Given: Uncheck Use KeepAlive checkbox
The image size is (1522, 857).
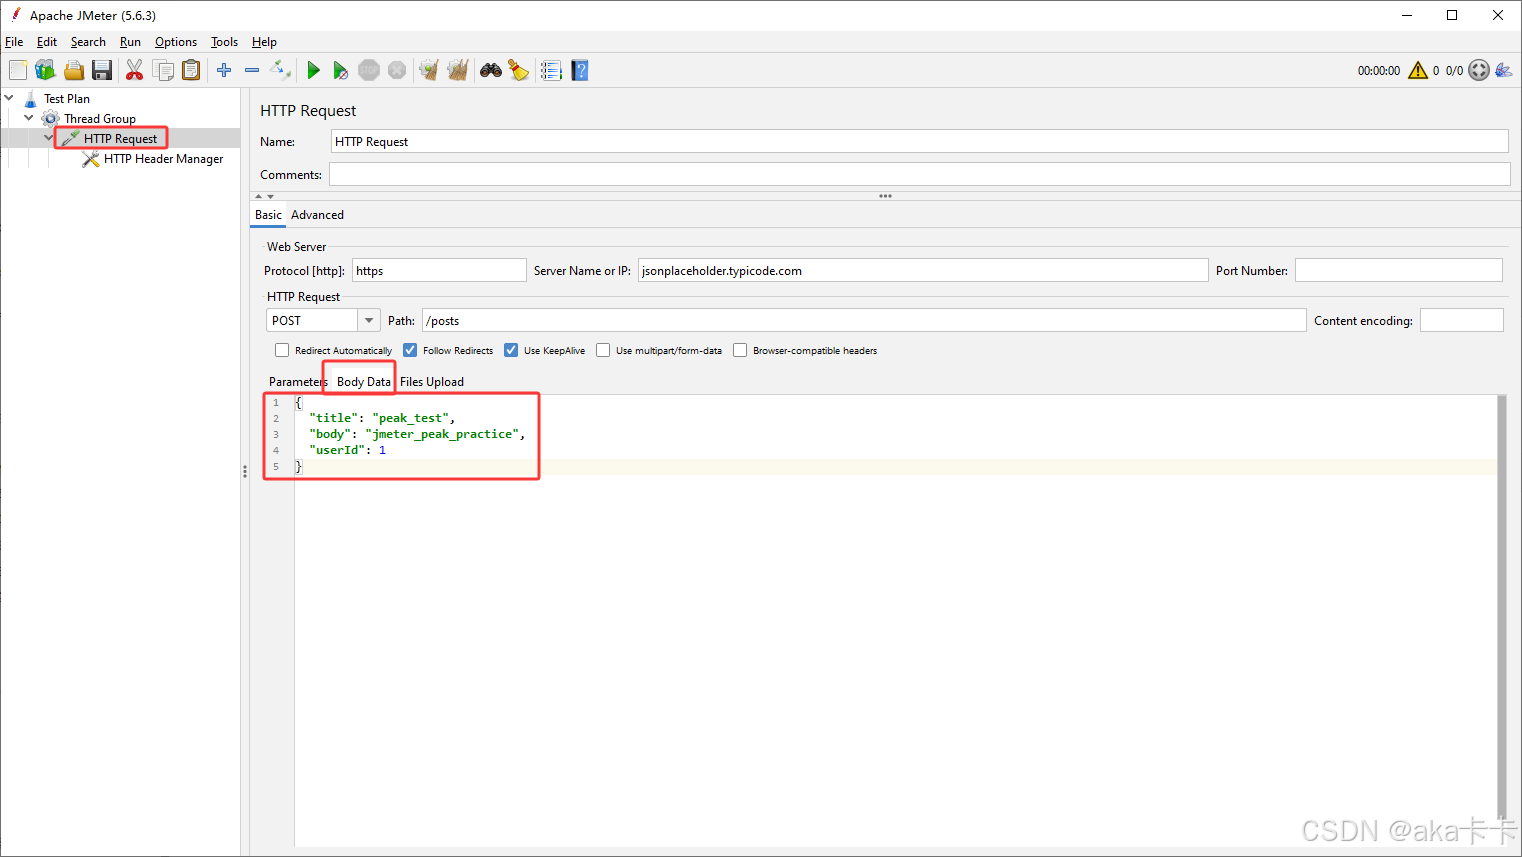Looking at the screenshot, I should 511,350.
